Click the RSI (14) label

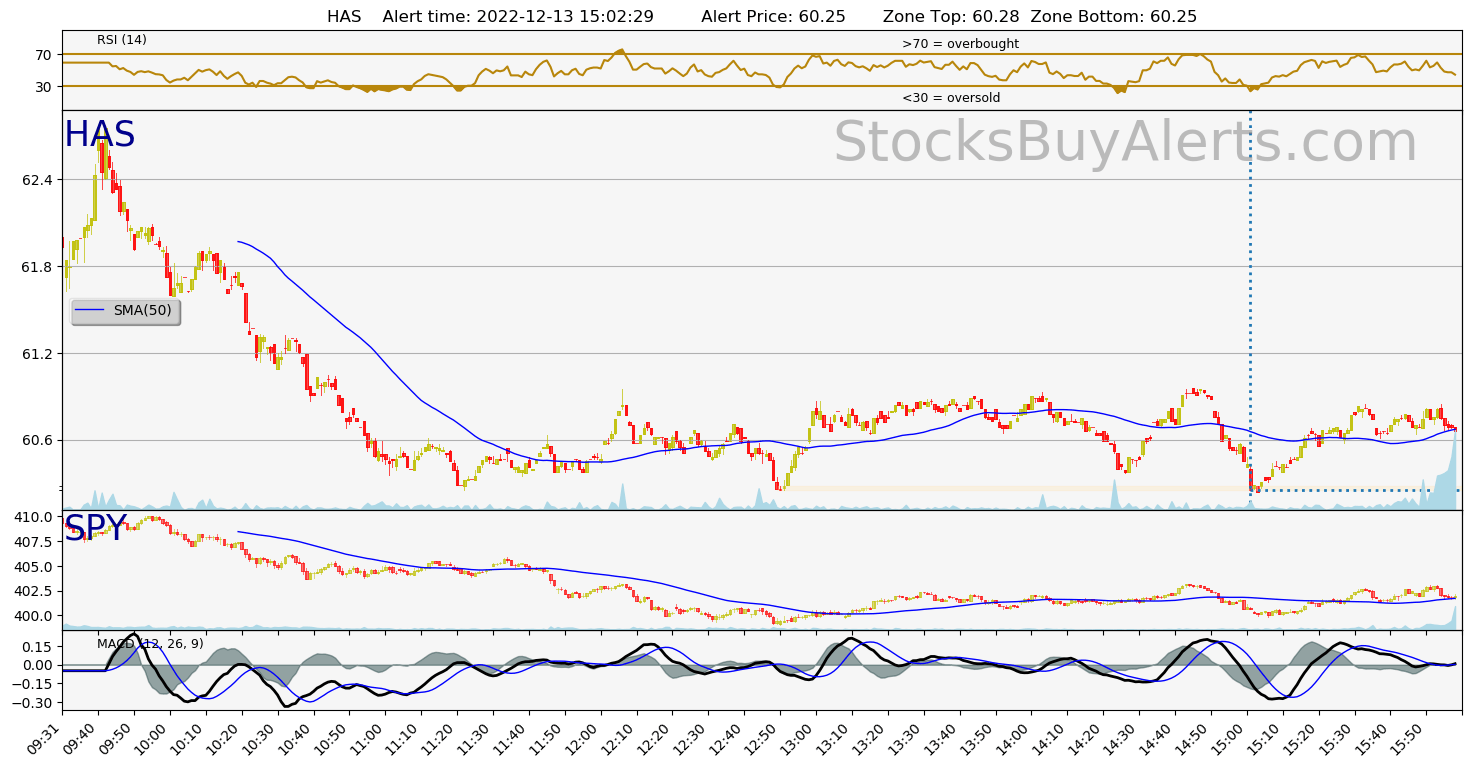pos(122,40)
